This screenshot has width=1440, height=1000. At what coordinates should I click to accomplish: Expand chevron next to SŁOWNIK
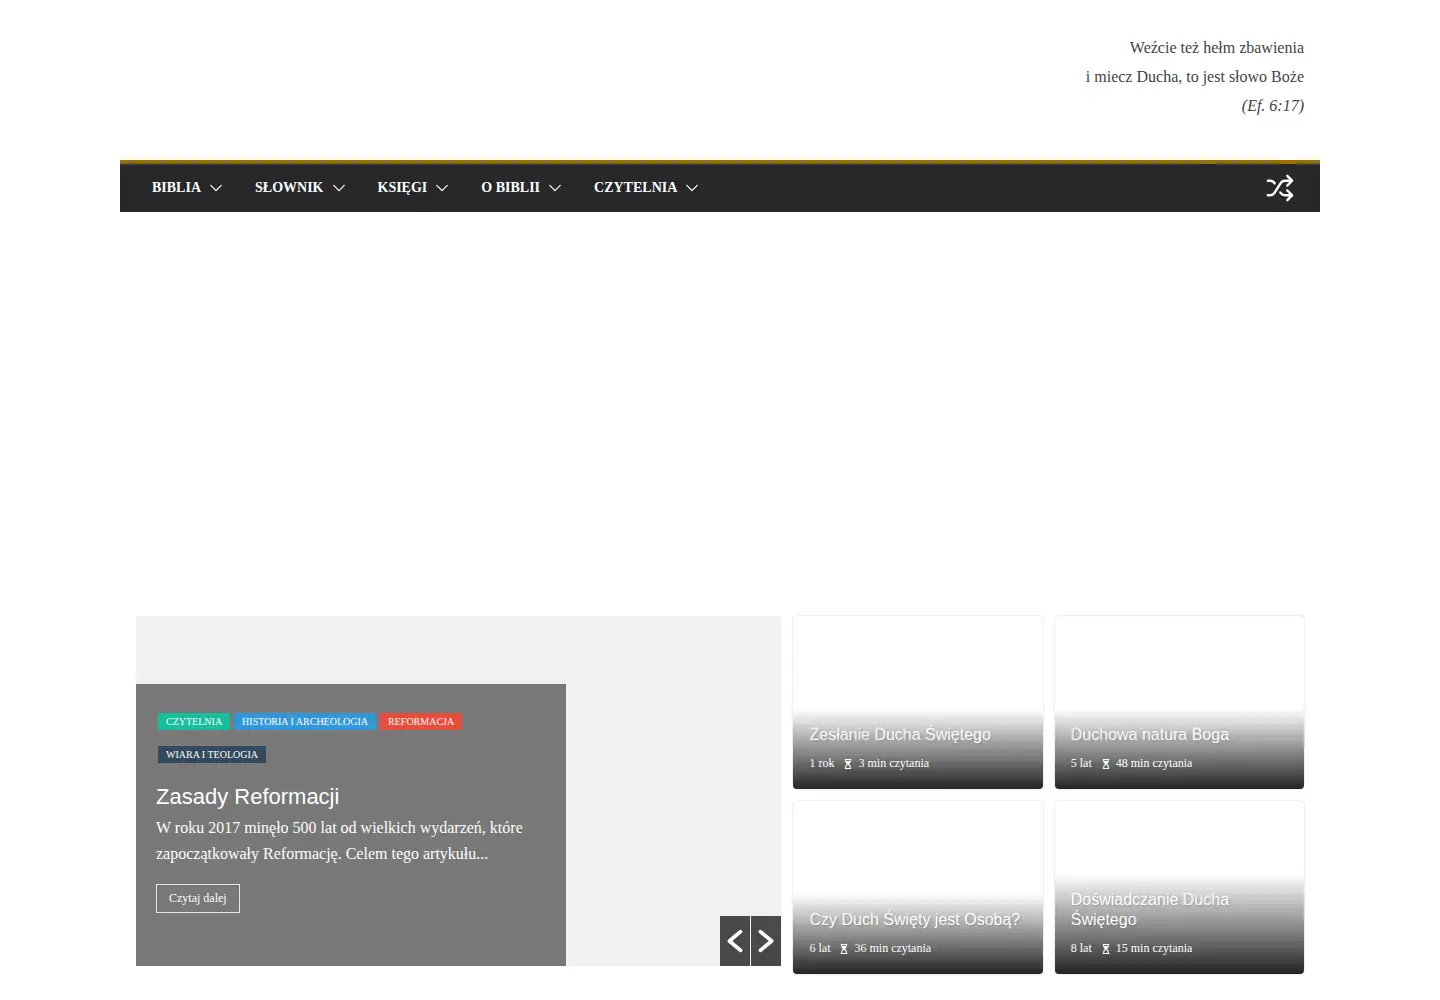tap(339, 188)
